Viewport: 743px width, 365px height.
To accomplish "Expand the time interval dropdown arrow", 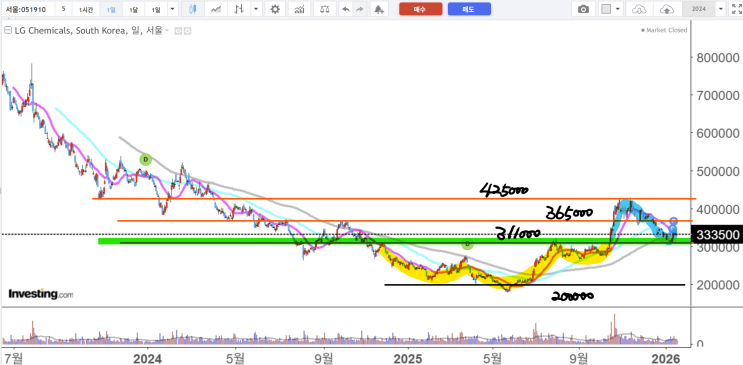I will [172, 9].
